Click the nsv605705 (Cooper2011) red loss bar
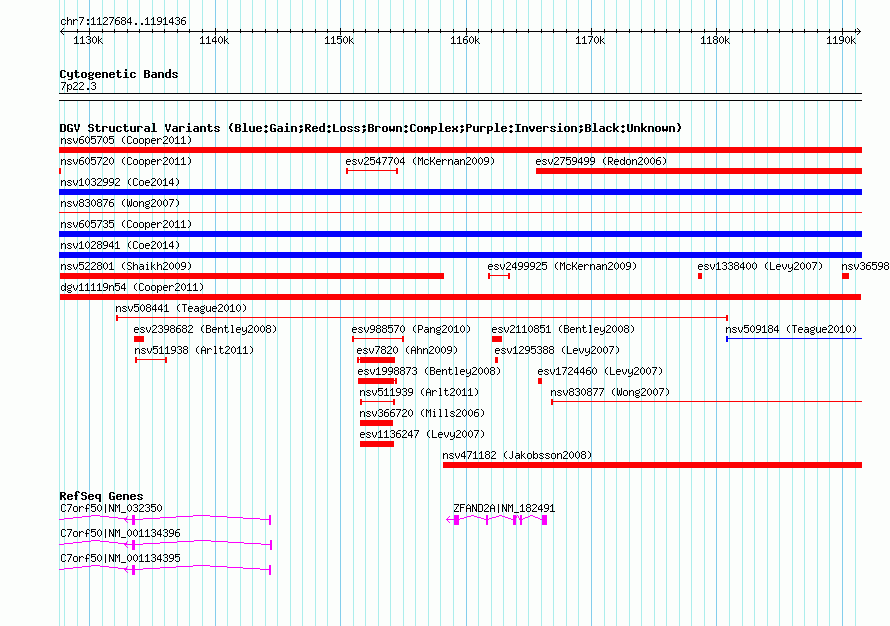This screenshot has width=890, height=626. click(460, 150)
